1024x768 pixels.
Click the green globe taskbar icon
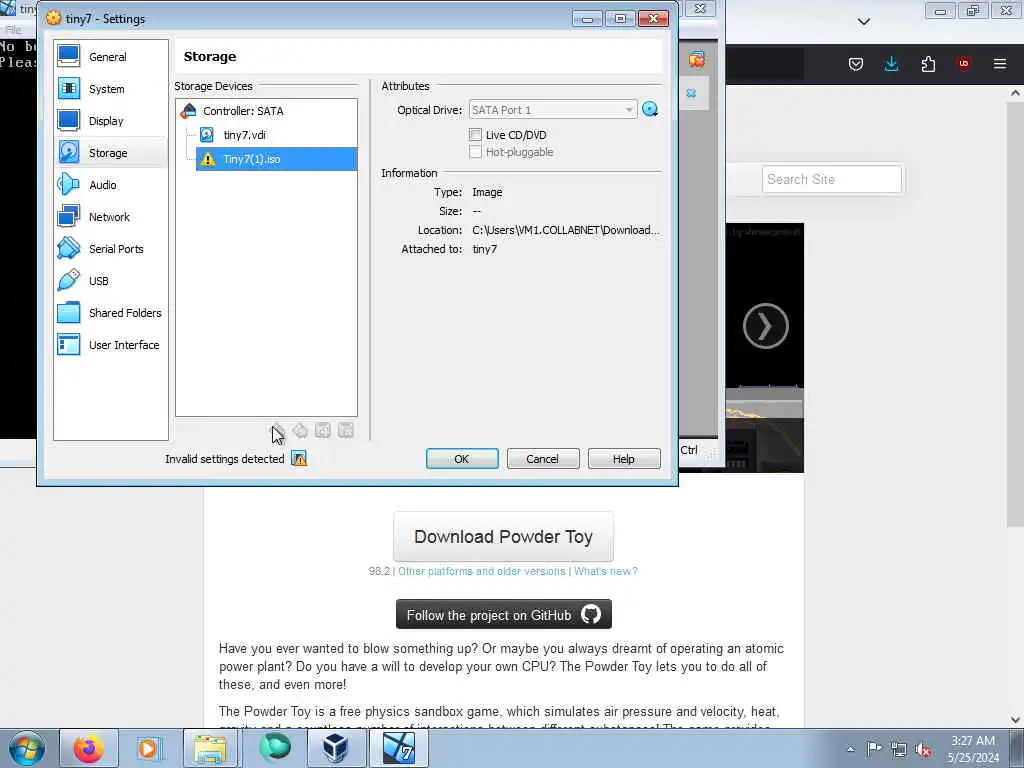point(274,748)
